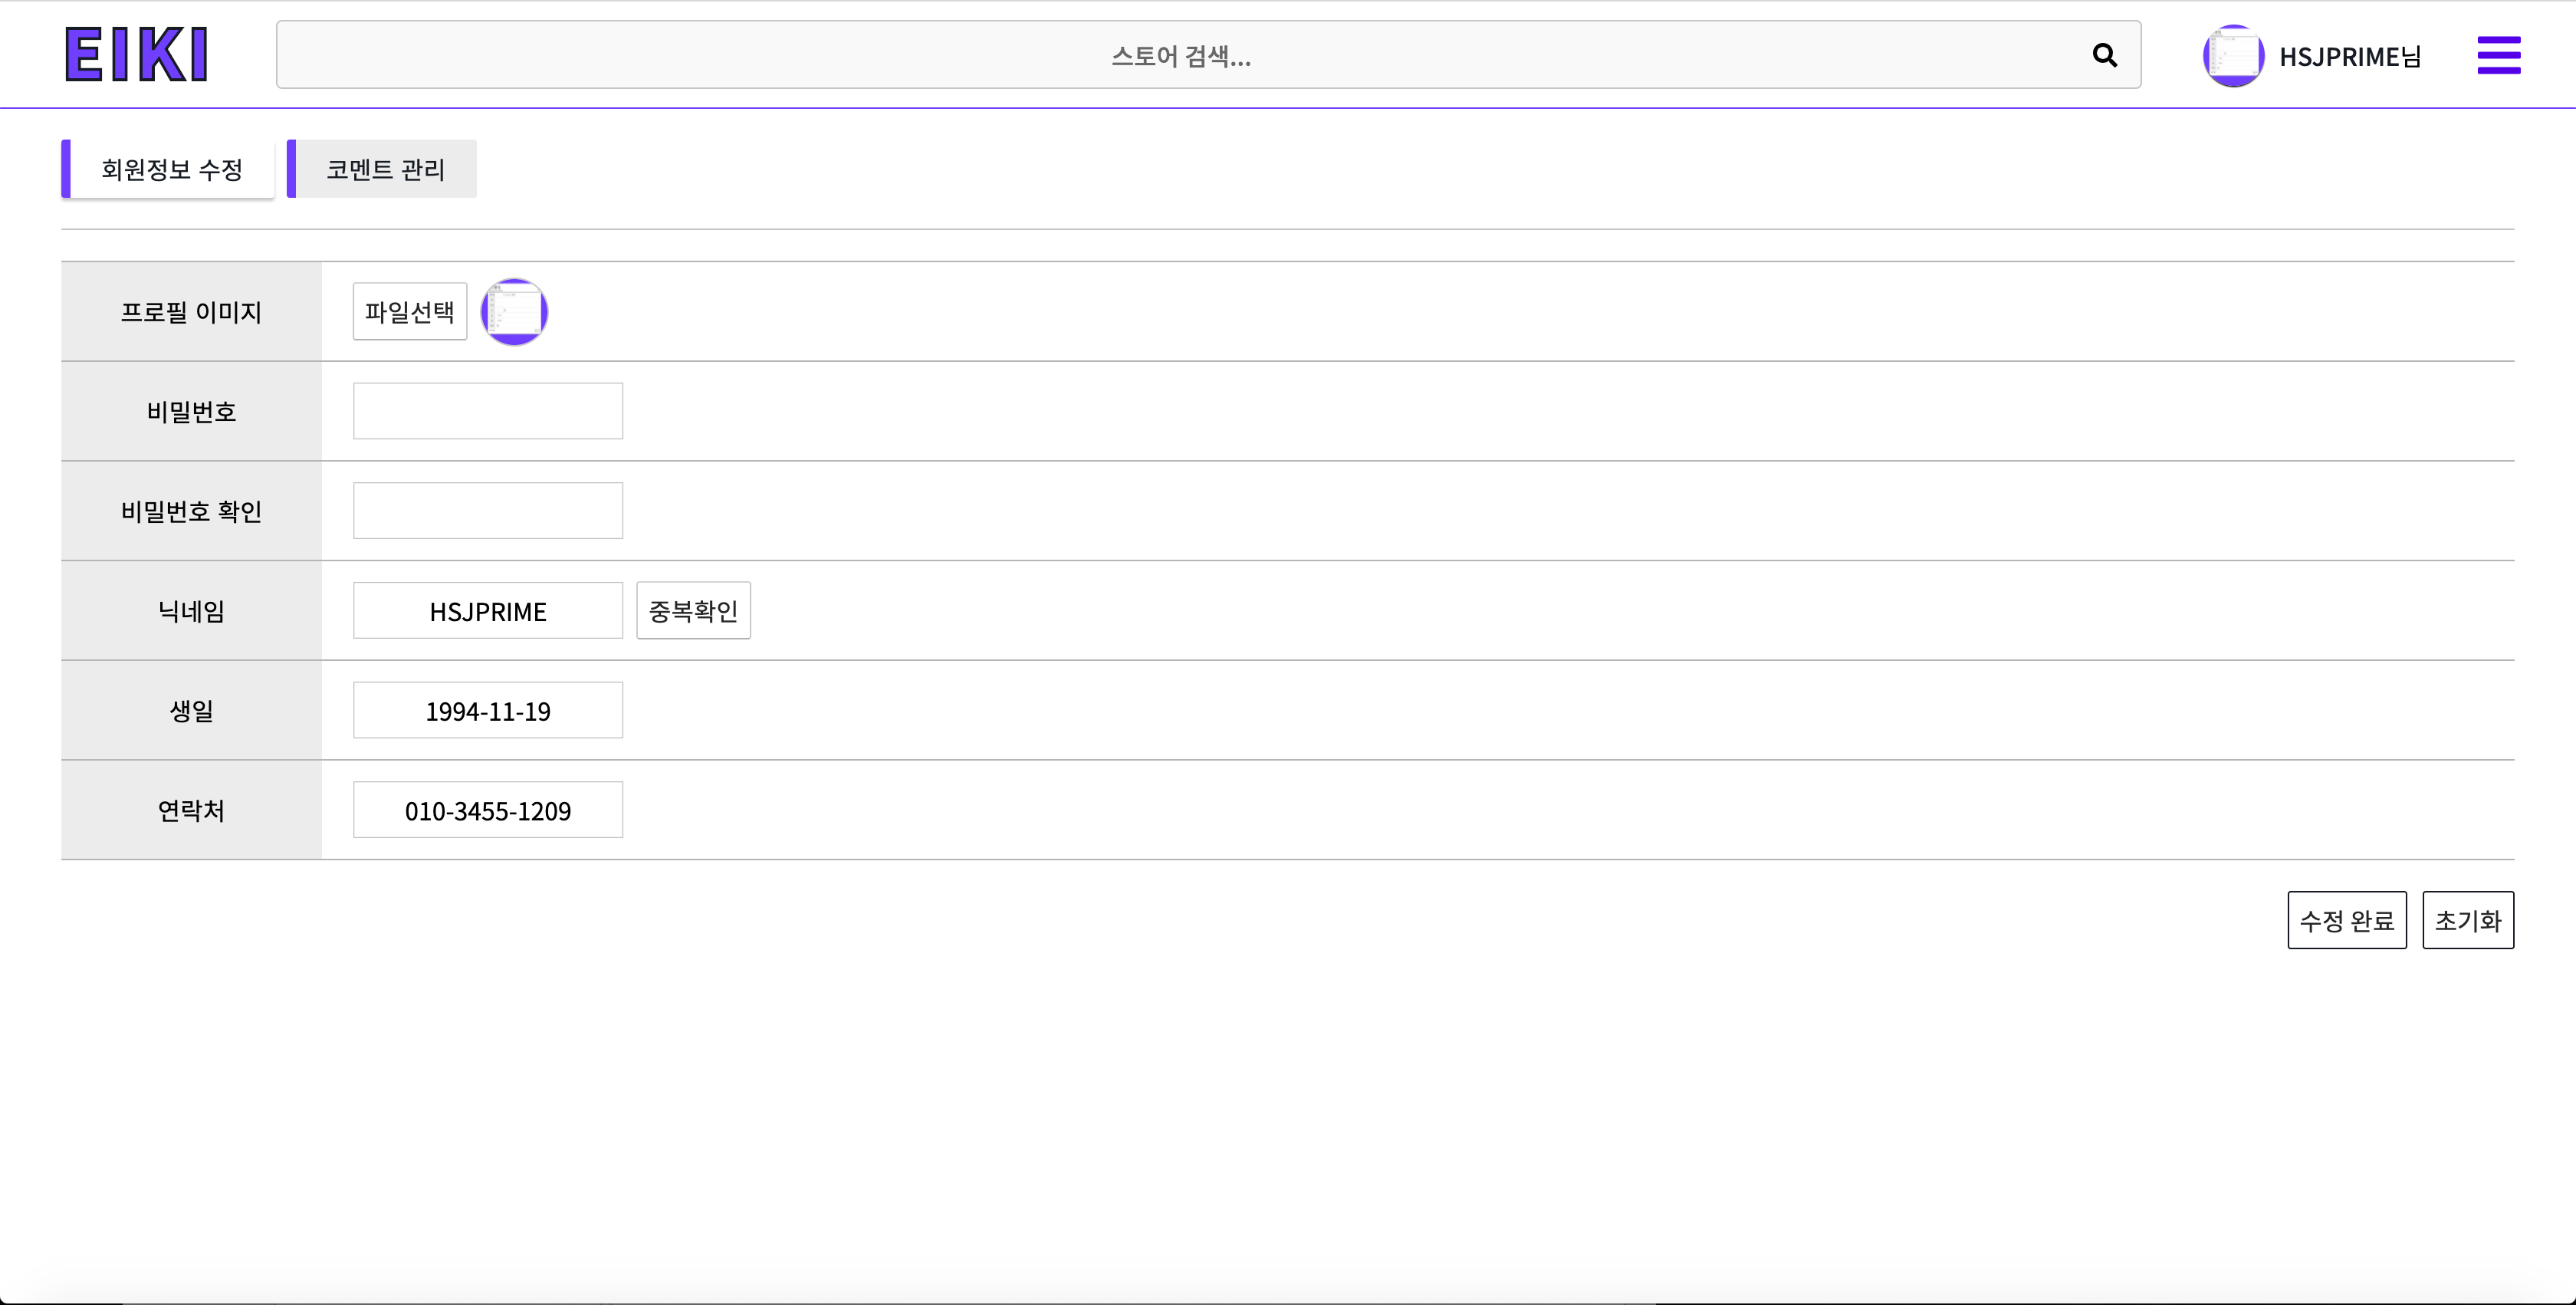Switch to the 코멘트 관리 tab
Viewport: 2576px width, 1305px height.
tap(385, 169)
